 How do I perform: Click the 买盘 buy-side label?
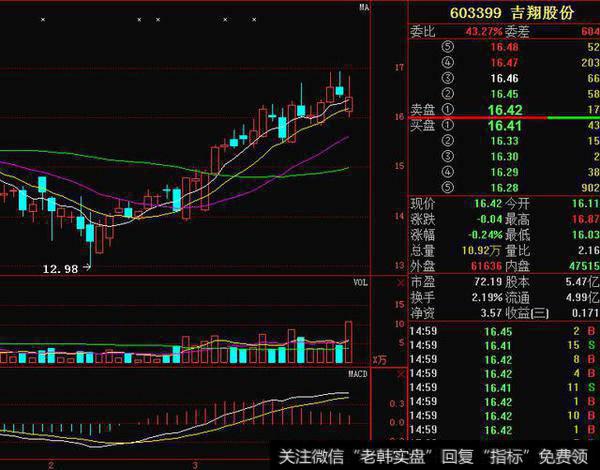423,126
